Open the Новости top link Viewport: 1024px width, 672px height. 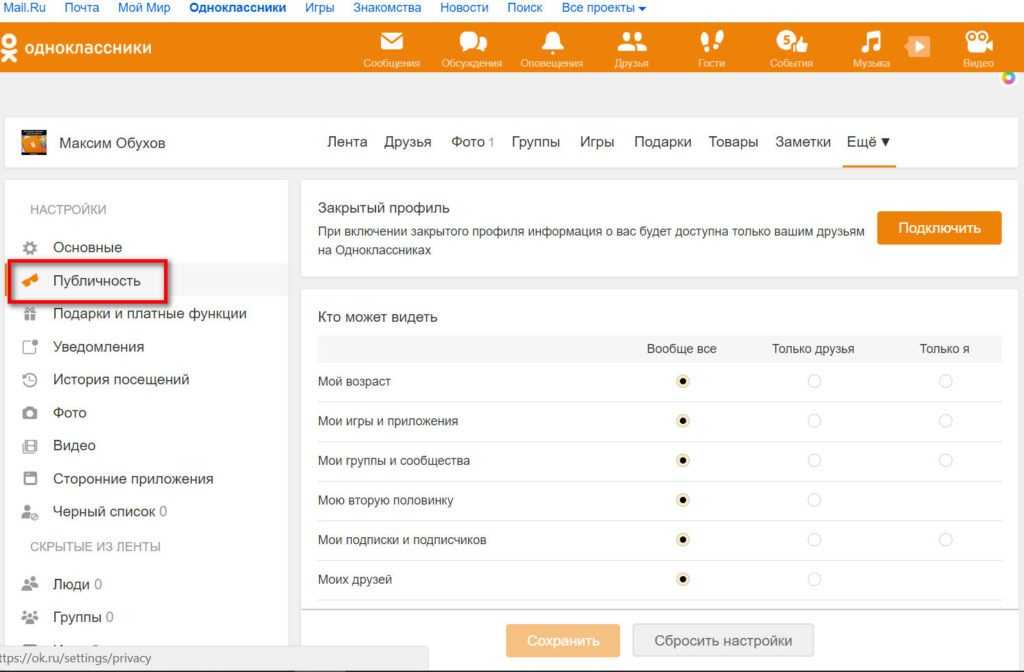coord(464,8)
